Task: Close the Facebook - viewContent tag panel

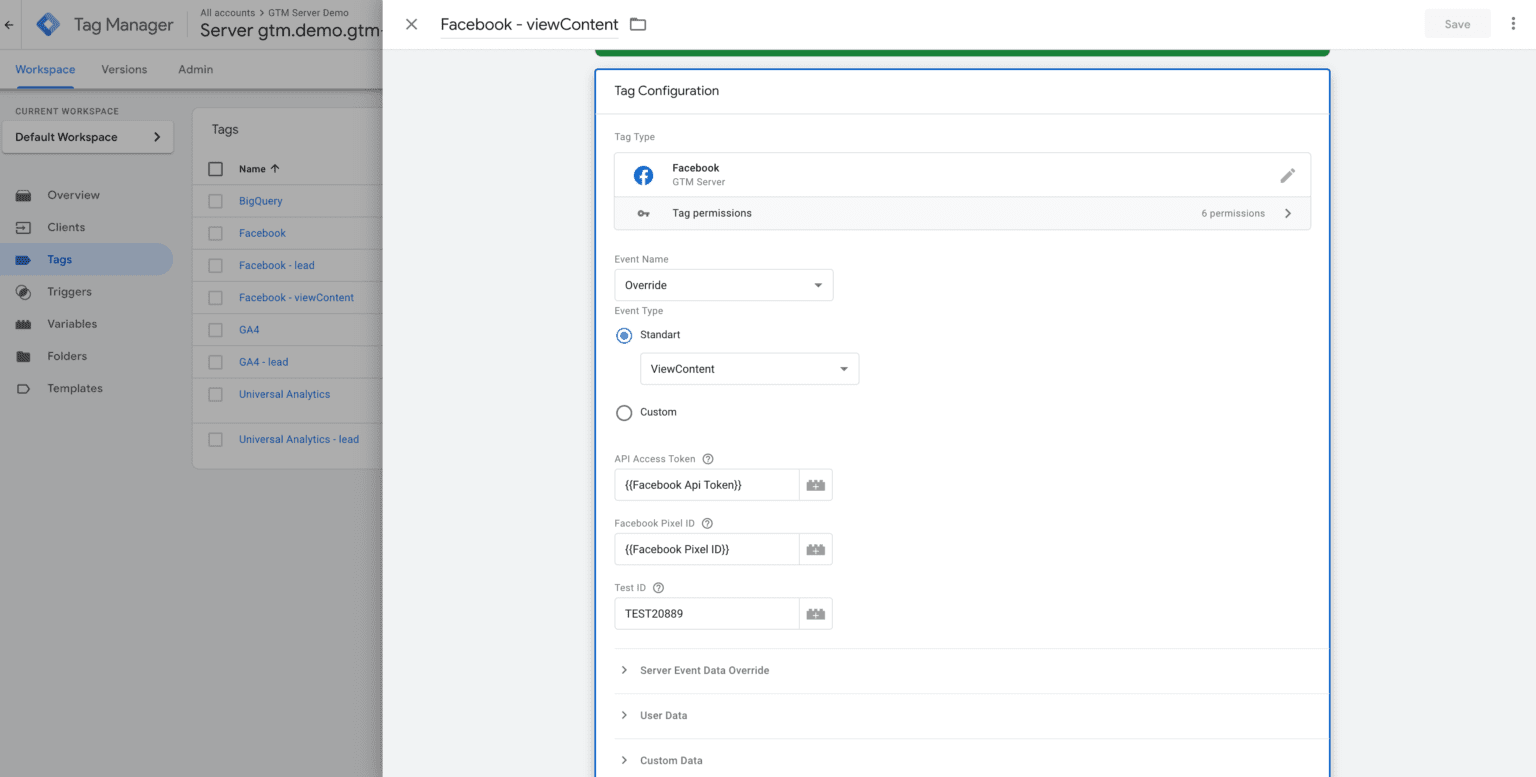Action: pyautogui.click(x=411, y=24)
